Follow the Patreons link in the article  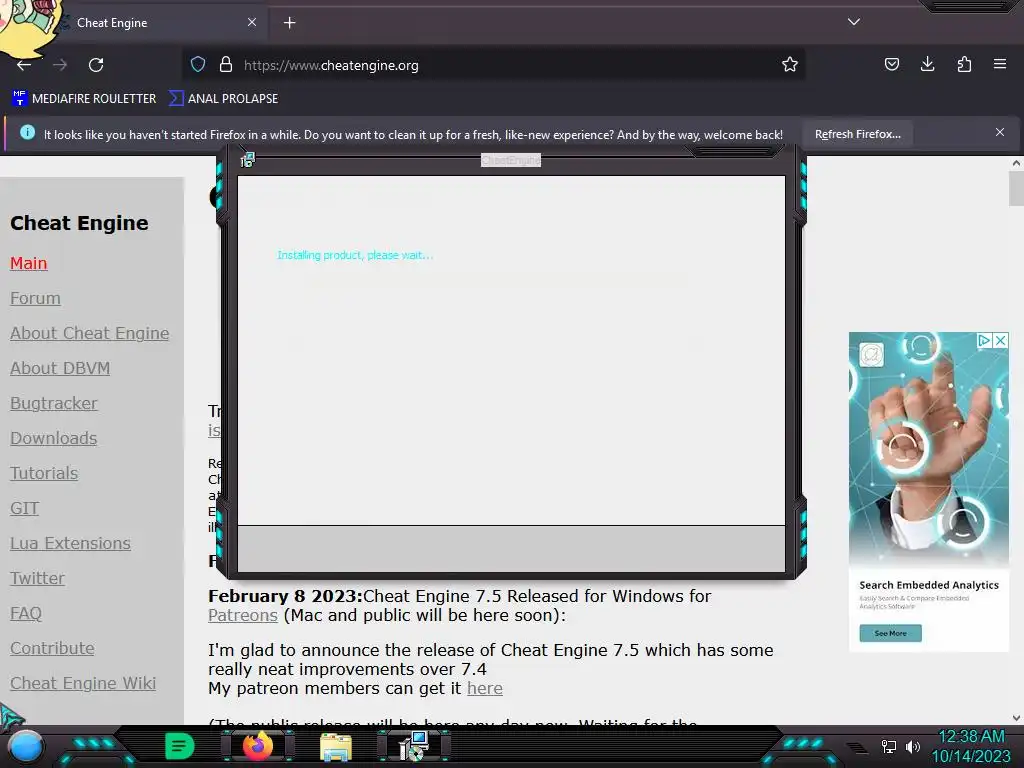pos(243,616)
